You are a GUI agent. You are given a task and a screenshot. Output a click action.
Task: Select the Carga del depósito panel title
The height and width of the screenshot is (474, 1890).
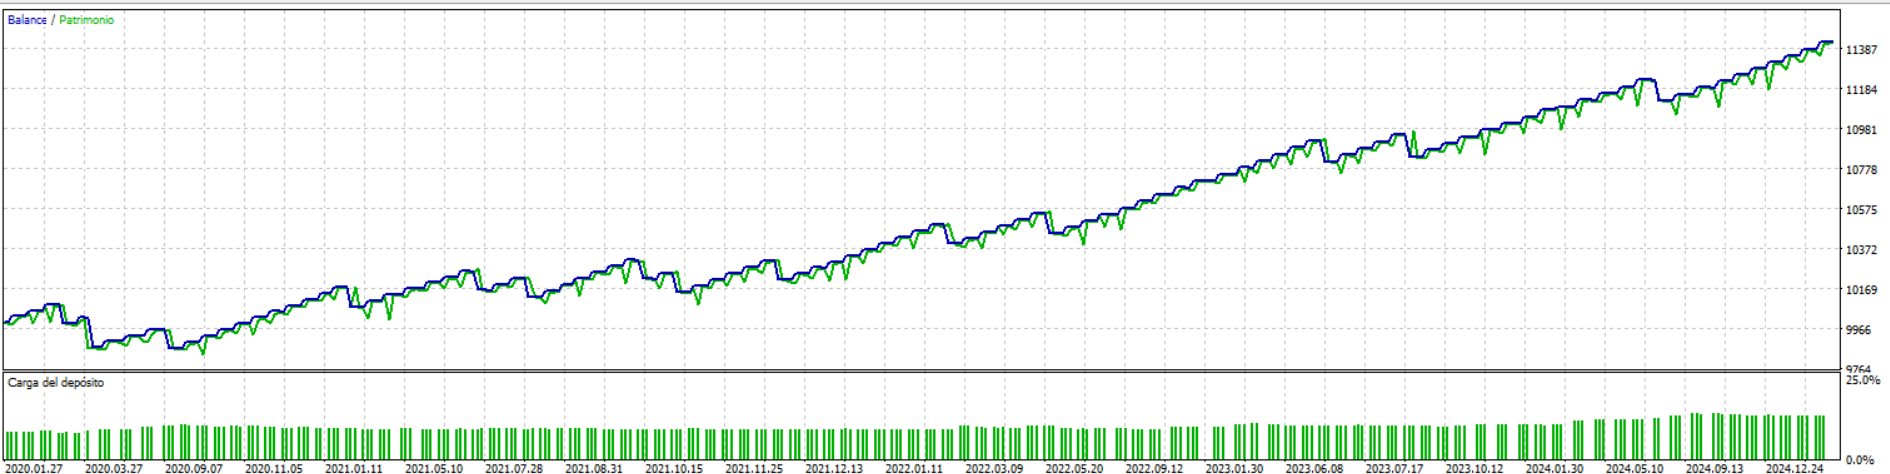click(x=56, y=383)
